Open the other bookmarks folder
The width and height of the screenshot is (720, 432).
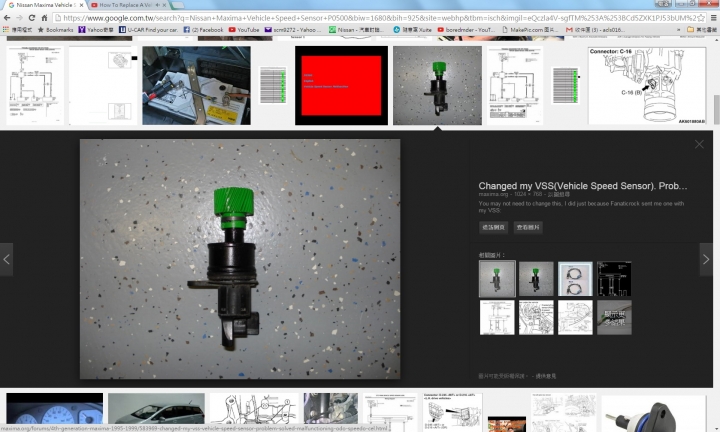tap(702, 30)
